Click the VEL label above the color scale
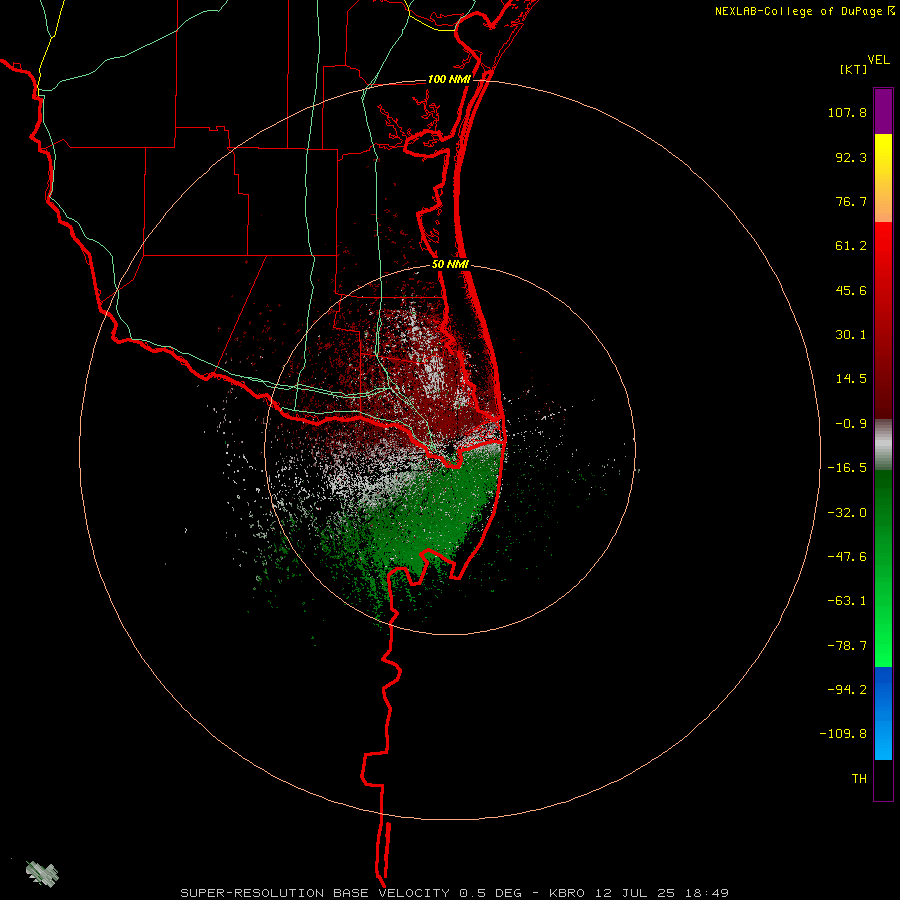The image size is (900, 900). point(878,60)
